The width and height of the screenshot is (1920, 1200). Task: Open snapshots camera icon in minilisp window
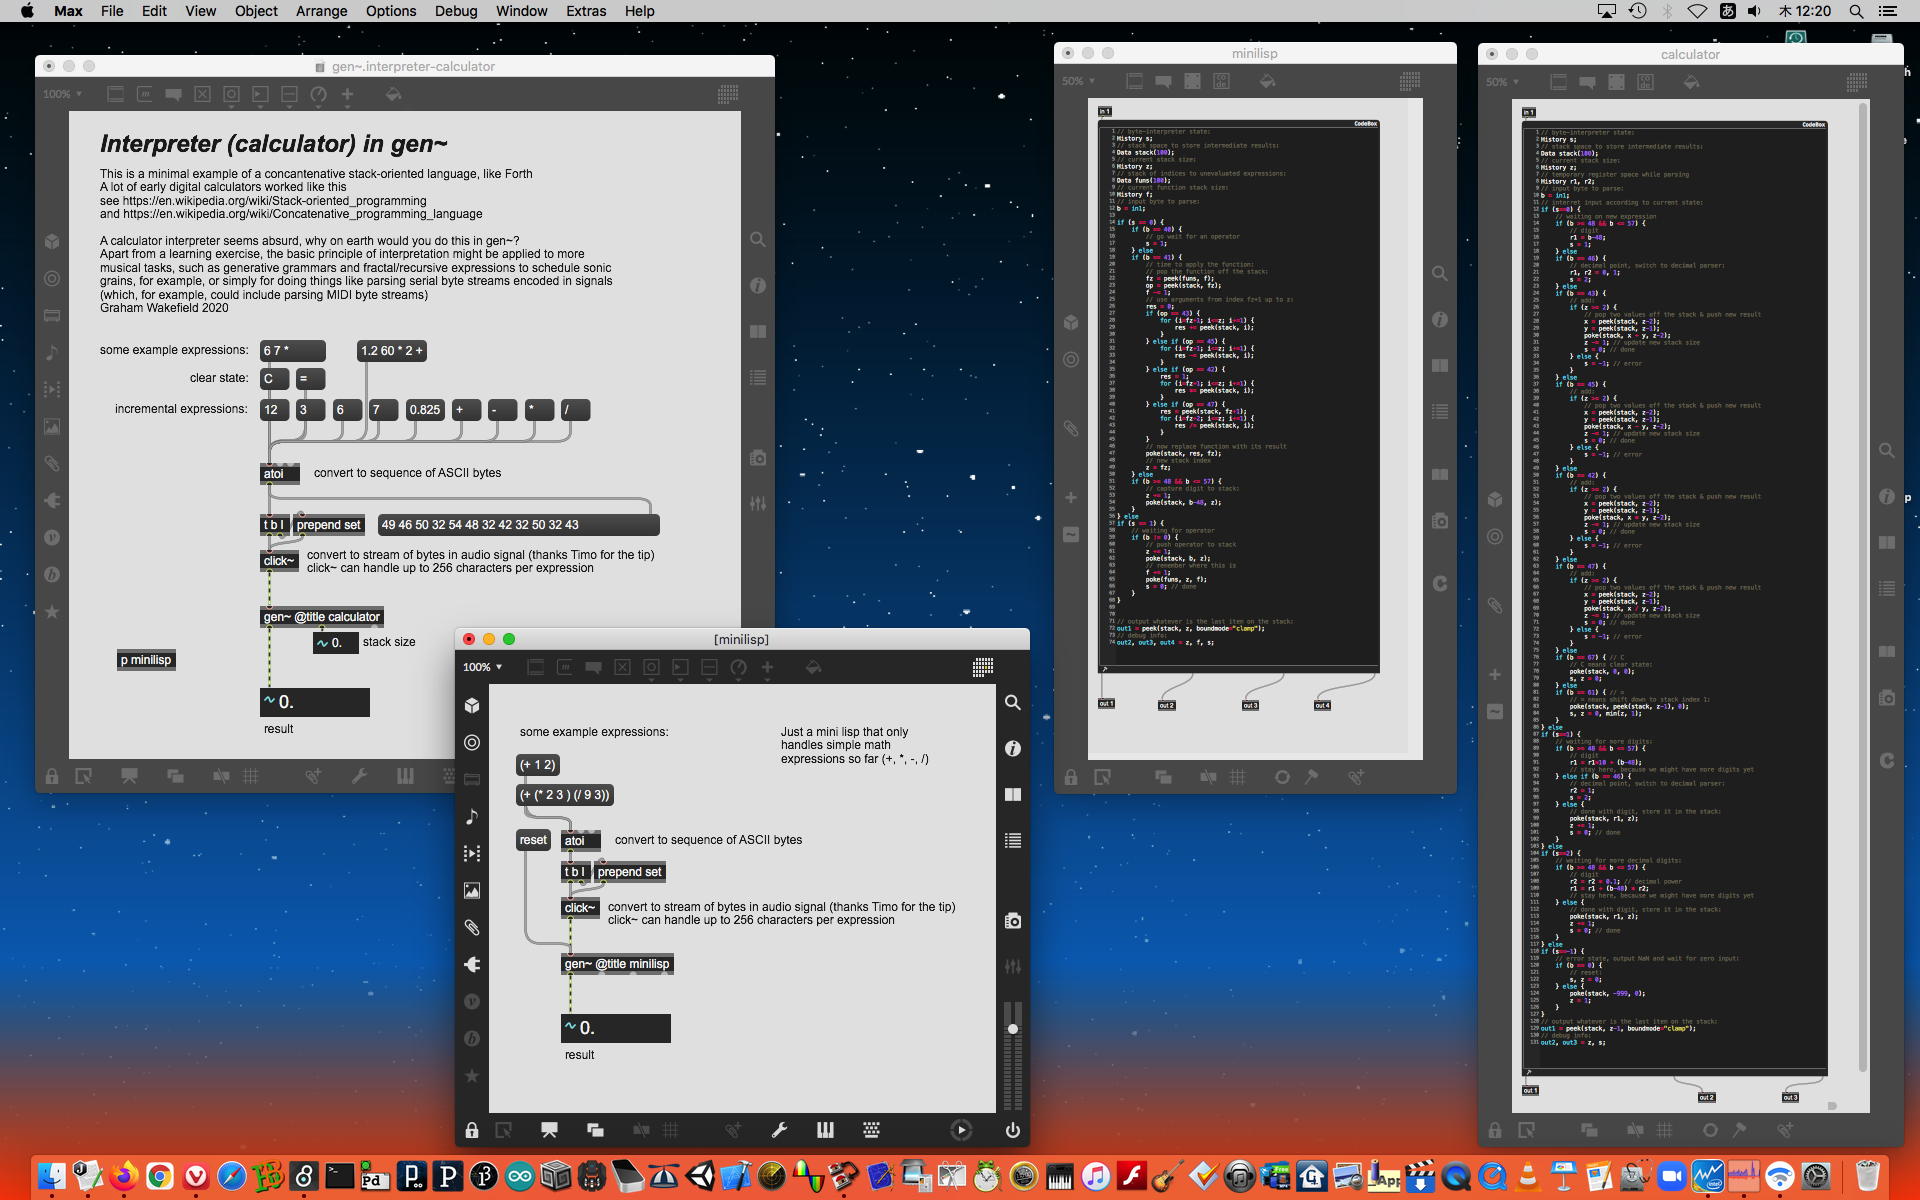[1012, 921]
